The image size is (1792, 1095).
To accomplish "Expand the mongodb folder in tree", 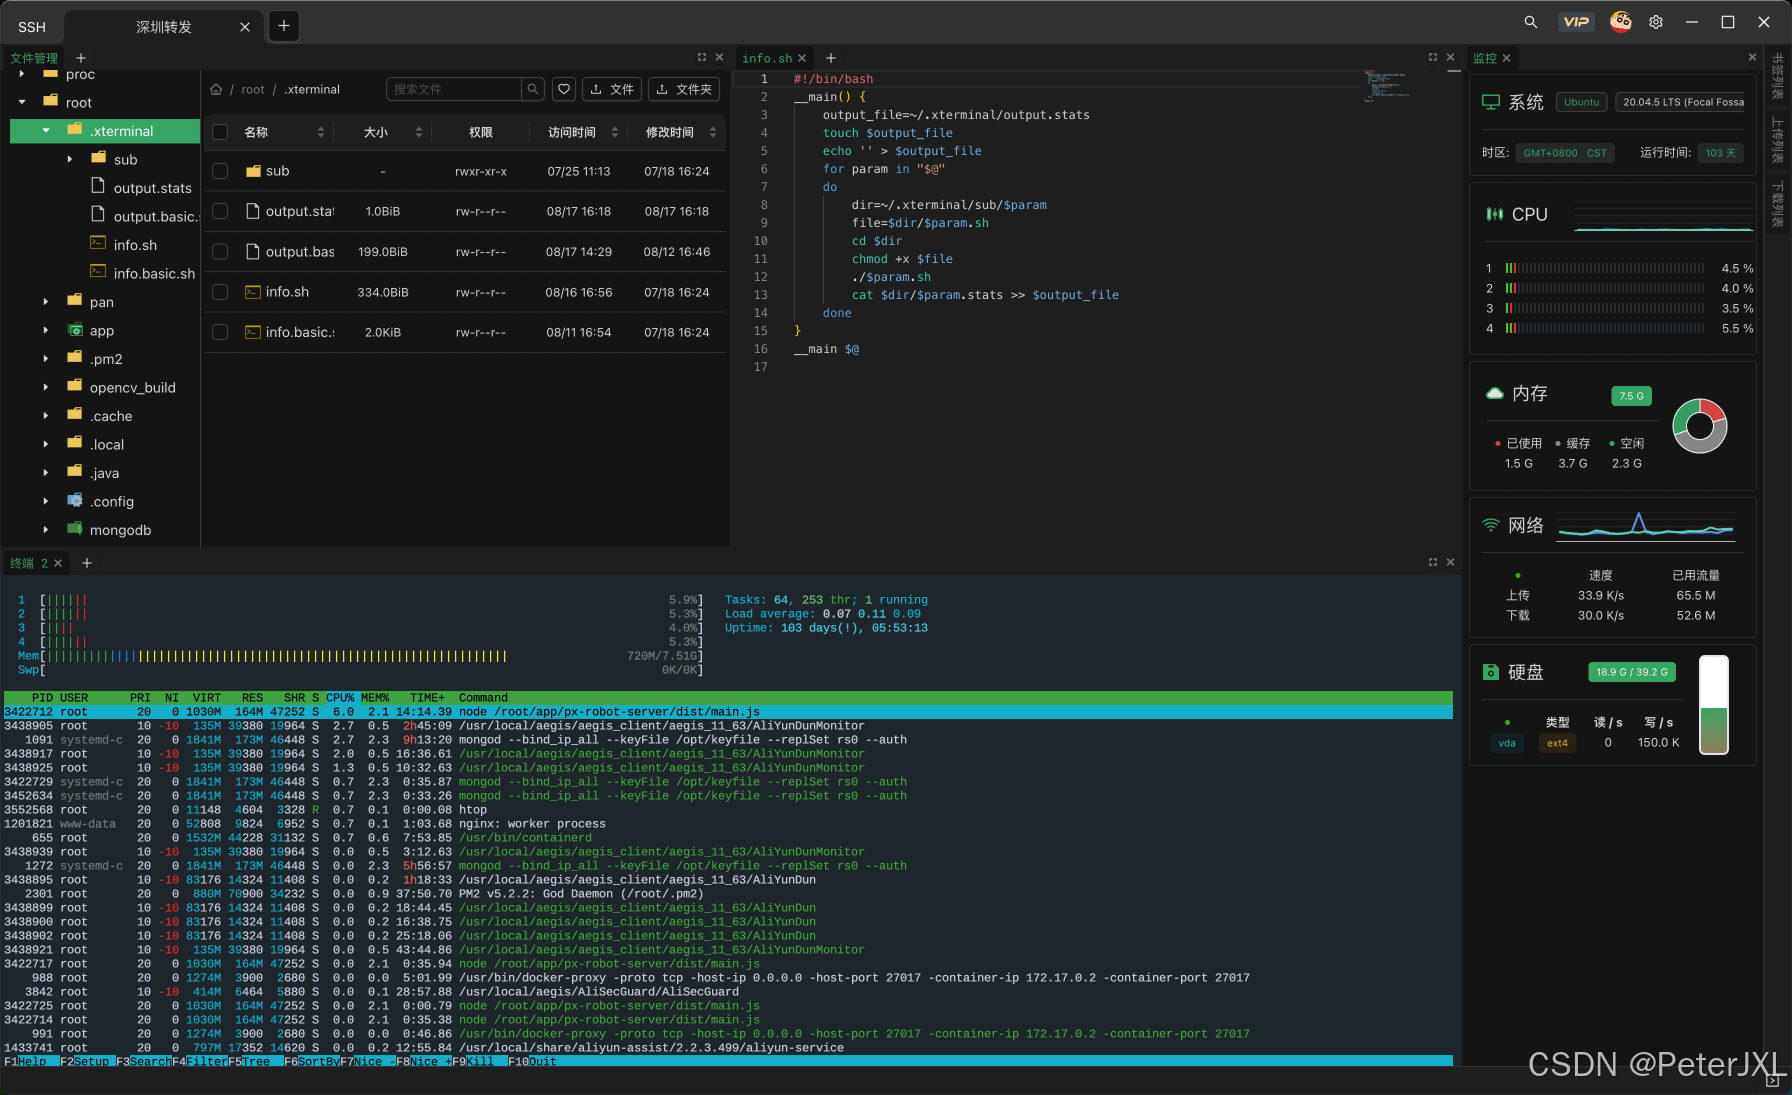I will tap(45, 529).
